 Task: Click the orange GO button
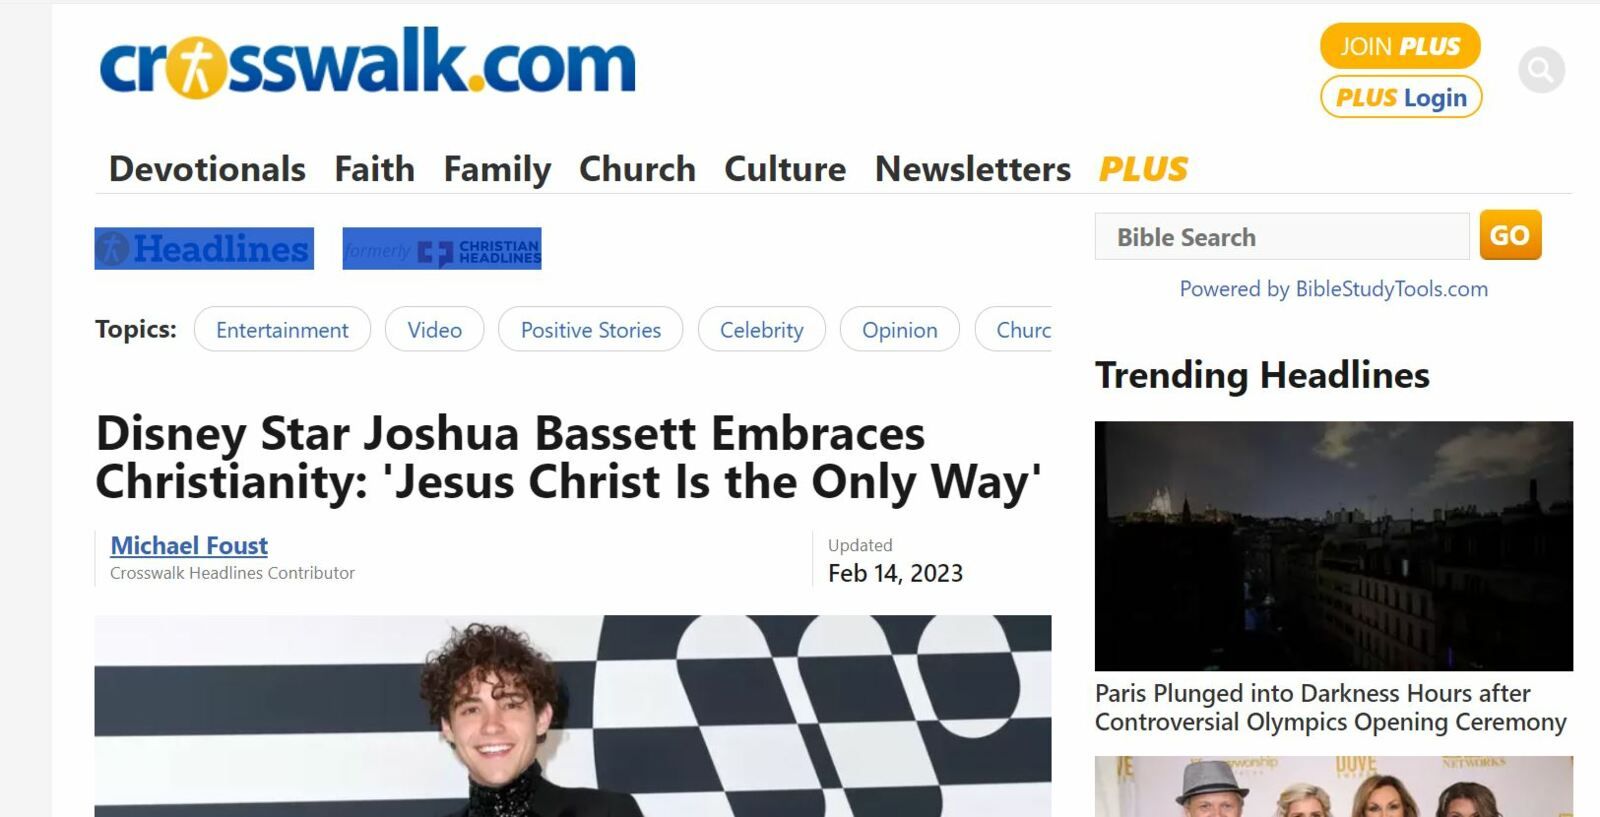1510,235
